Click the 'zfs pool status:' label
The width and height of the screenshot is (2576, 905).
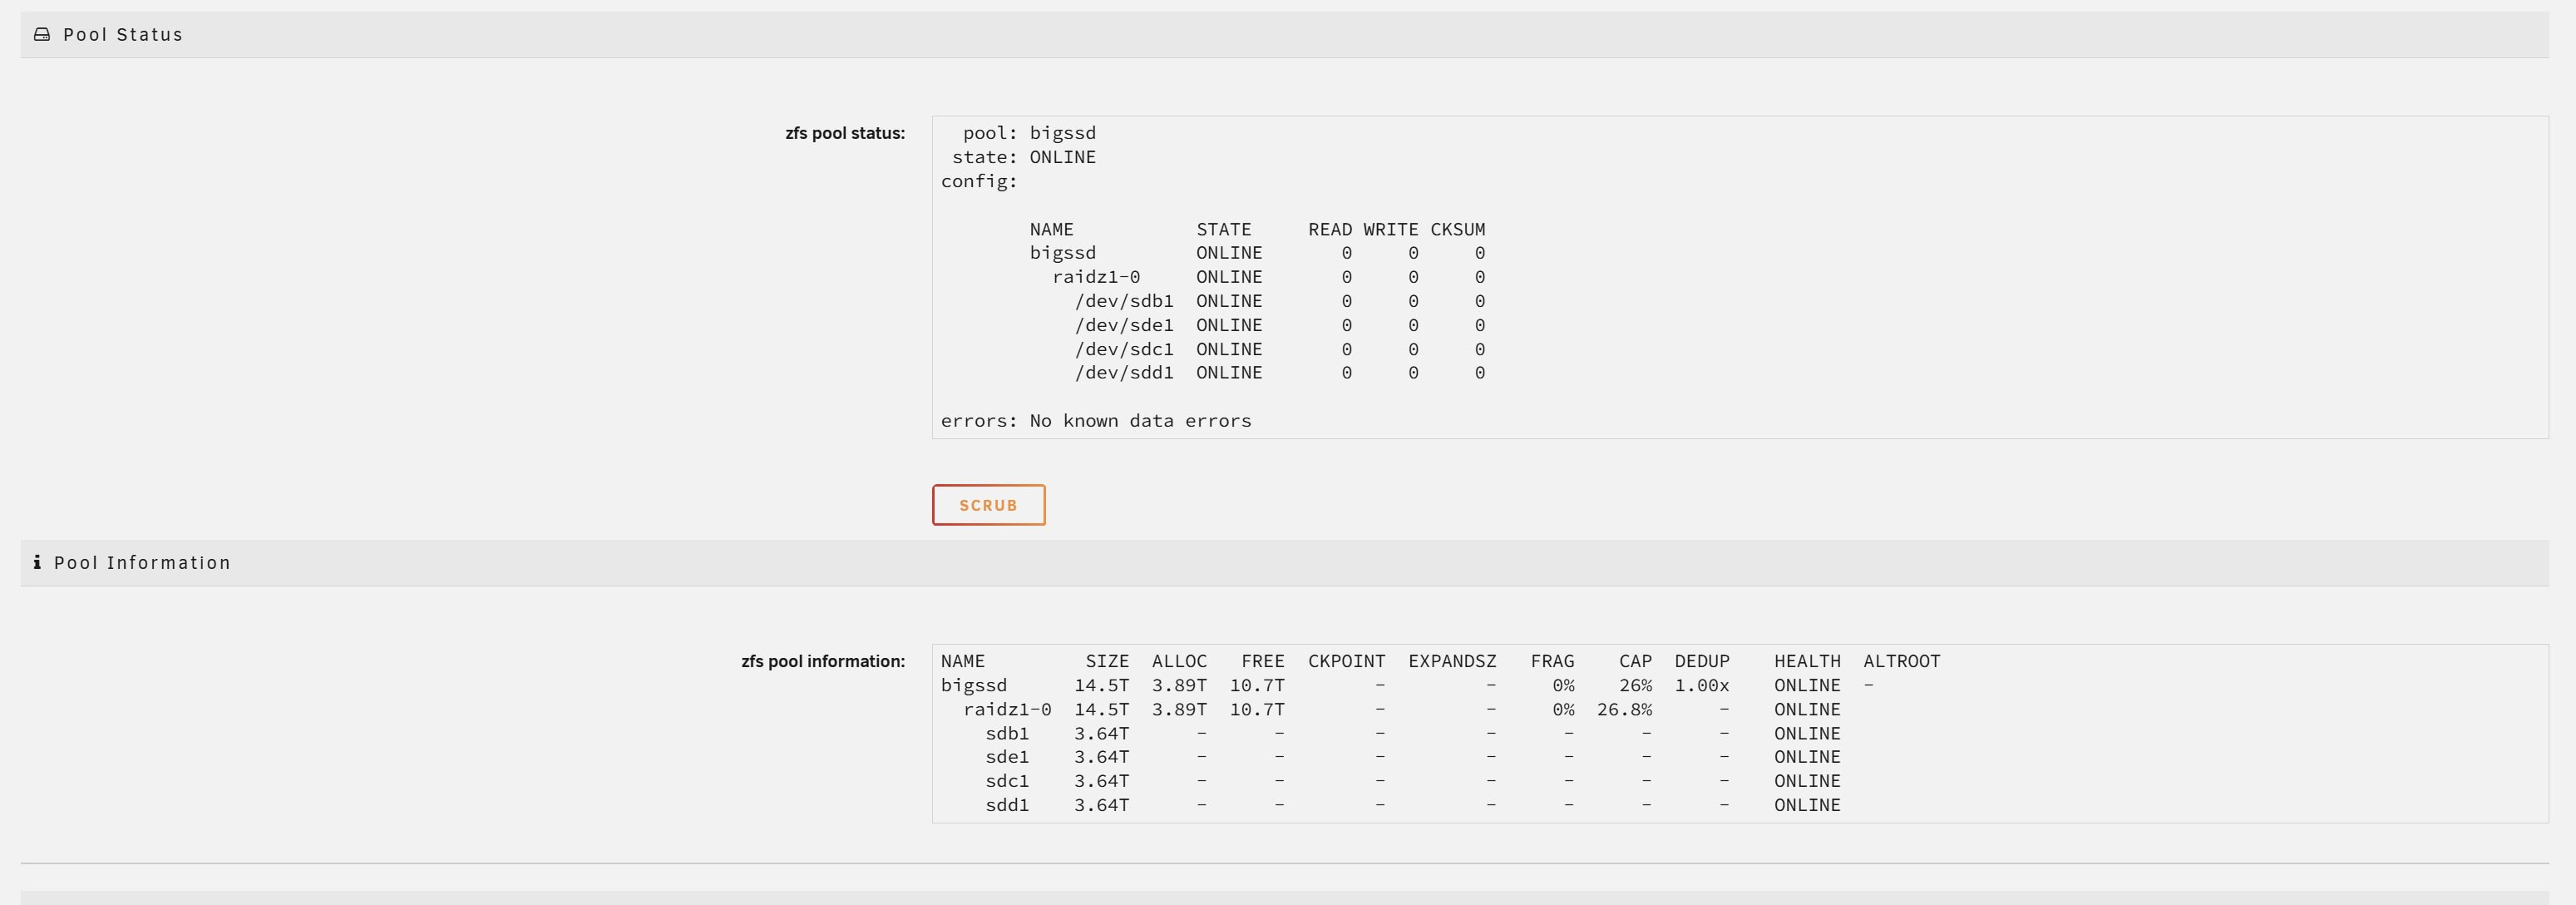pyautogui.click(x=844, y=134)
